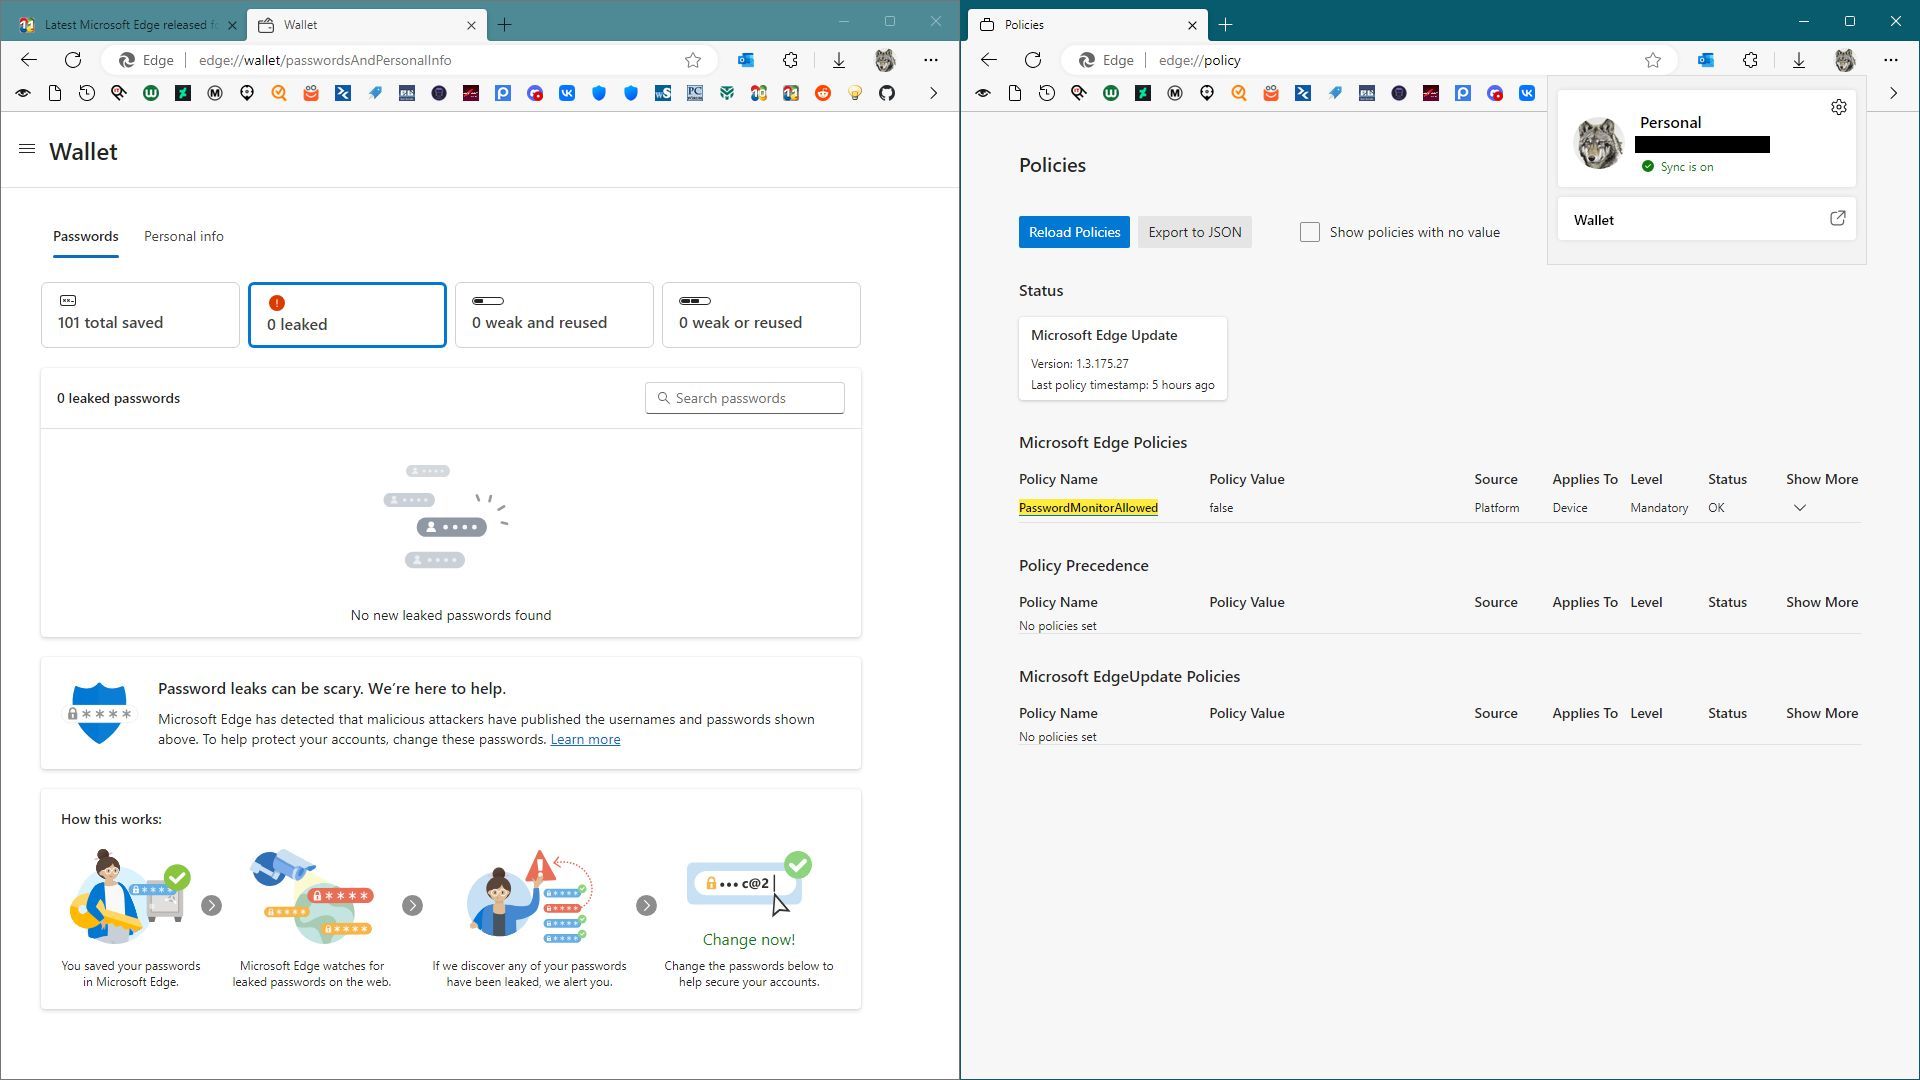The height and width of the screenshot is (1080, 1920).
Task: Open a new tab in the Wallet window
Action: tap(505, 24)
